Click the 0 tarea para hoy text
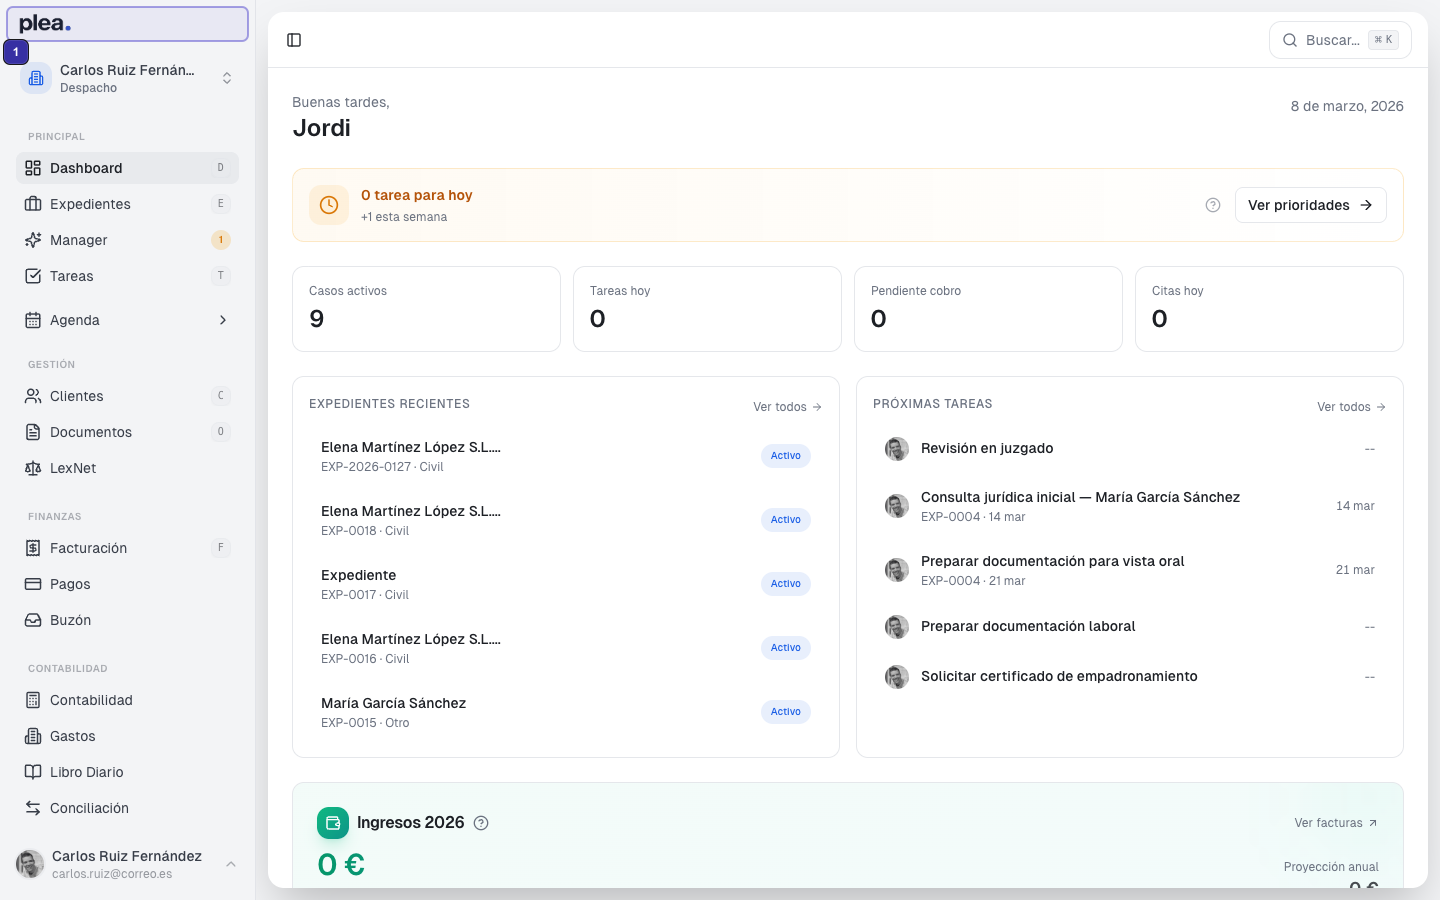 click(x=417, y=195)
